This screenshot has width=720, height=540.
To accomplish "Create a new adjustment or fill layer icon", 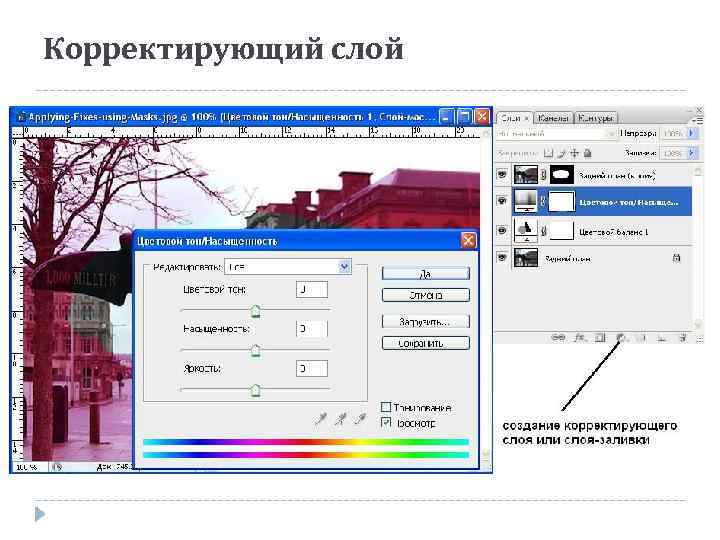I will pyautogui.click(x=621, y=337).
